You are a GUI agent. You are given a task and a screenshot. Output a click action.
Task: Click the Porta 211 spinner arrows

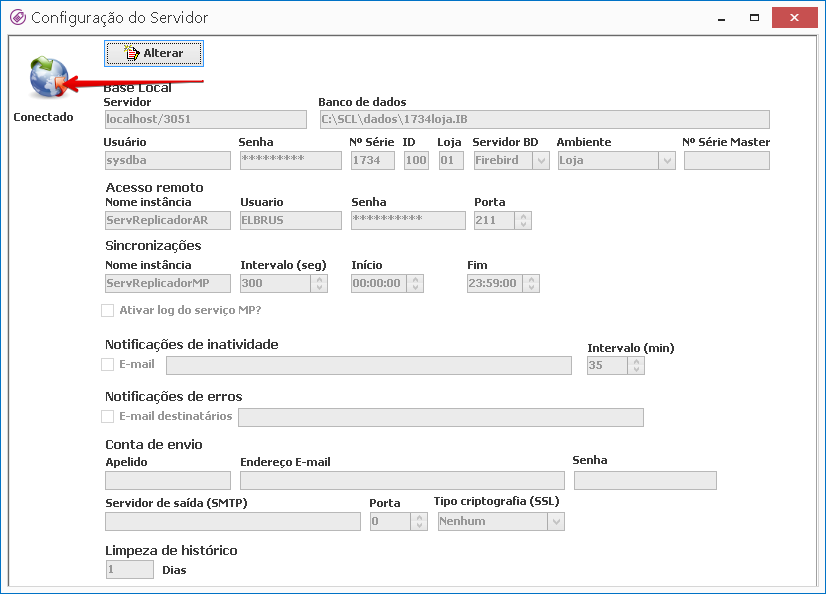523,221
